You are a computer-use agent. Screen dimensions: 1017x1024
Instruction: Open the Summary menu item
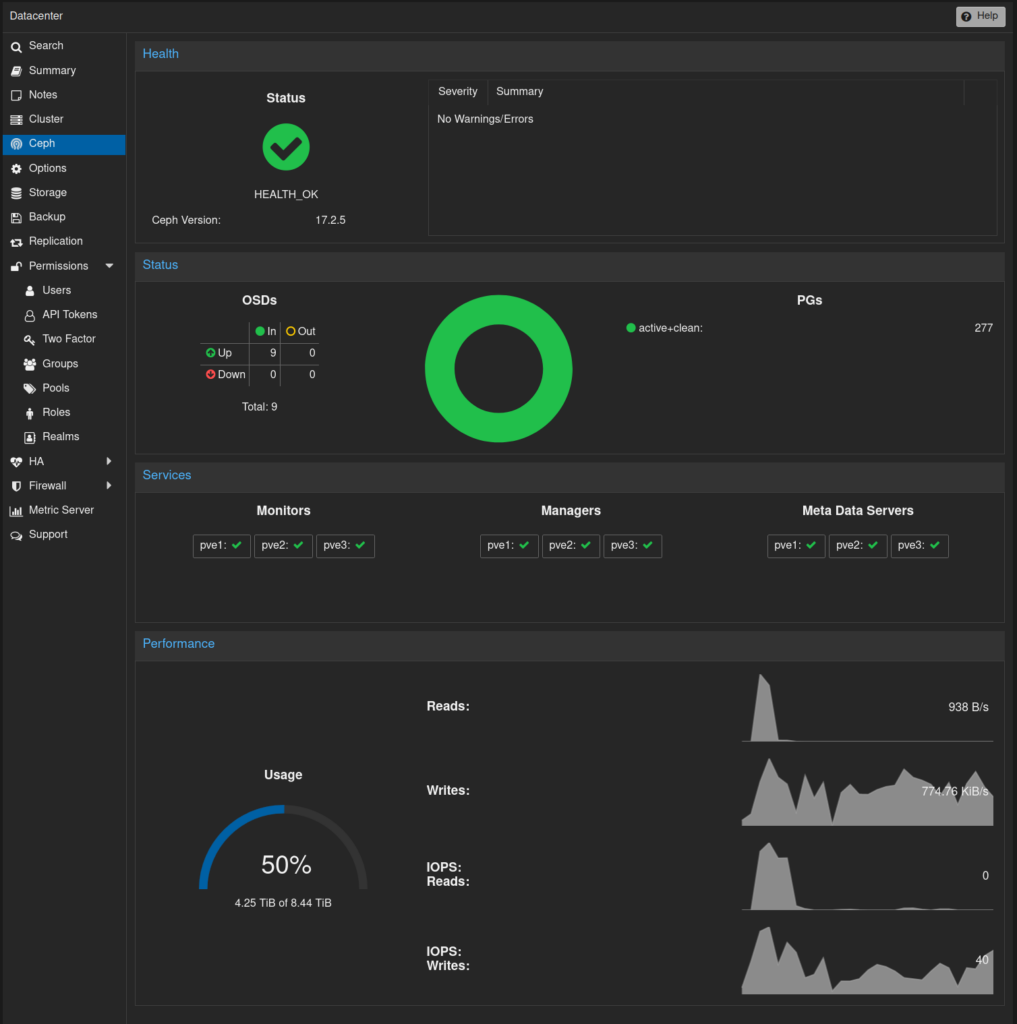coord(64,71)
